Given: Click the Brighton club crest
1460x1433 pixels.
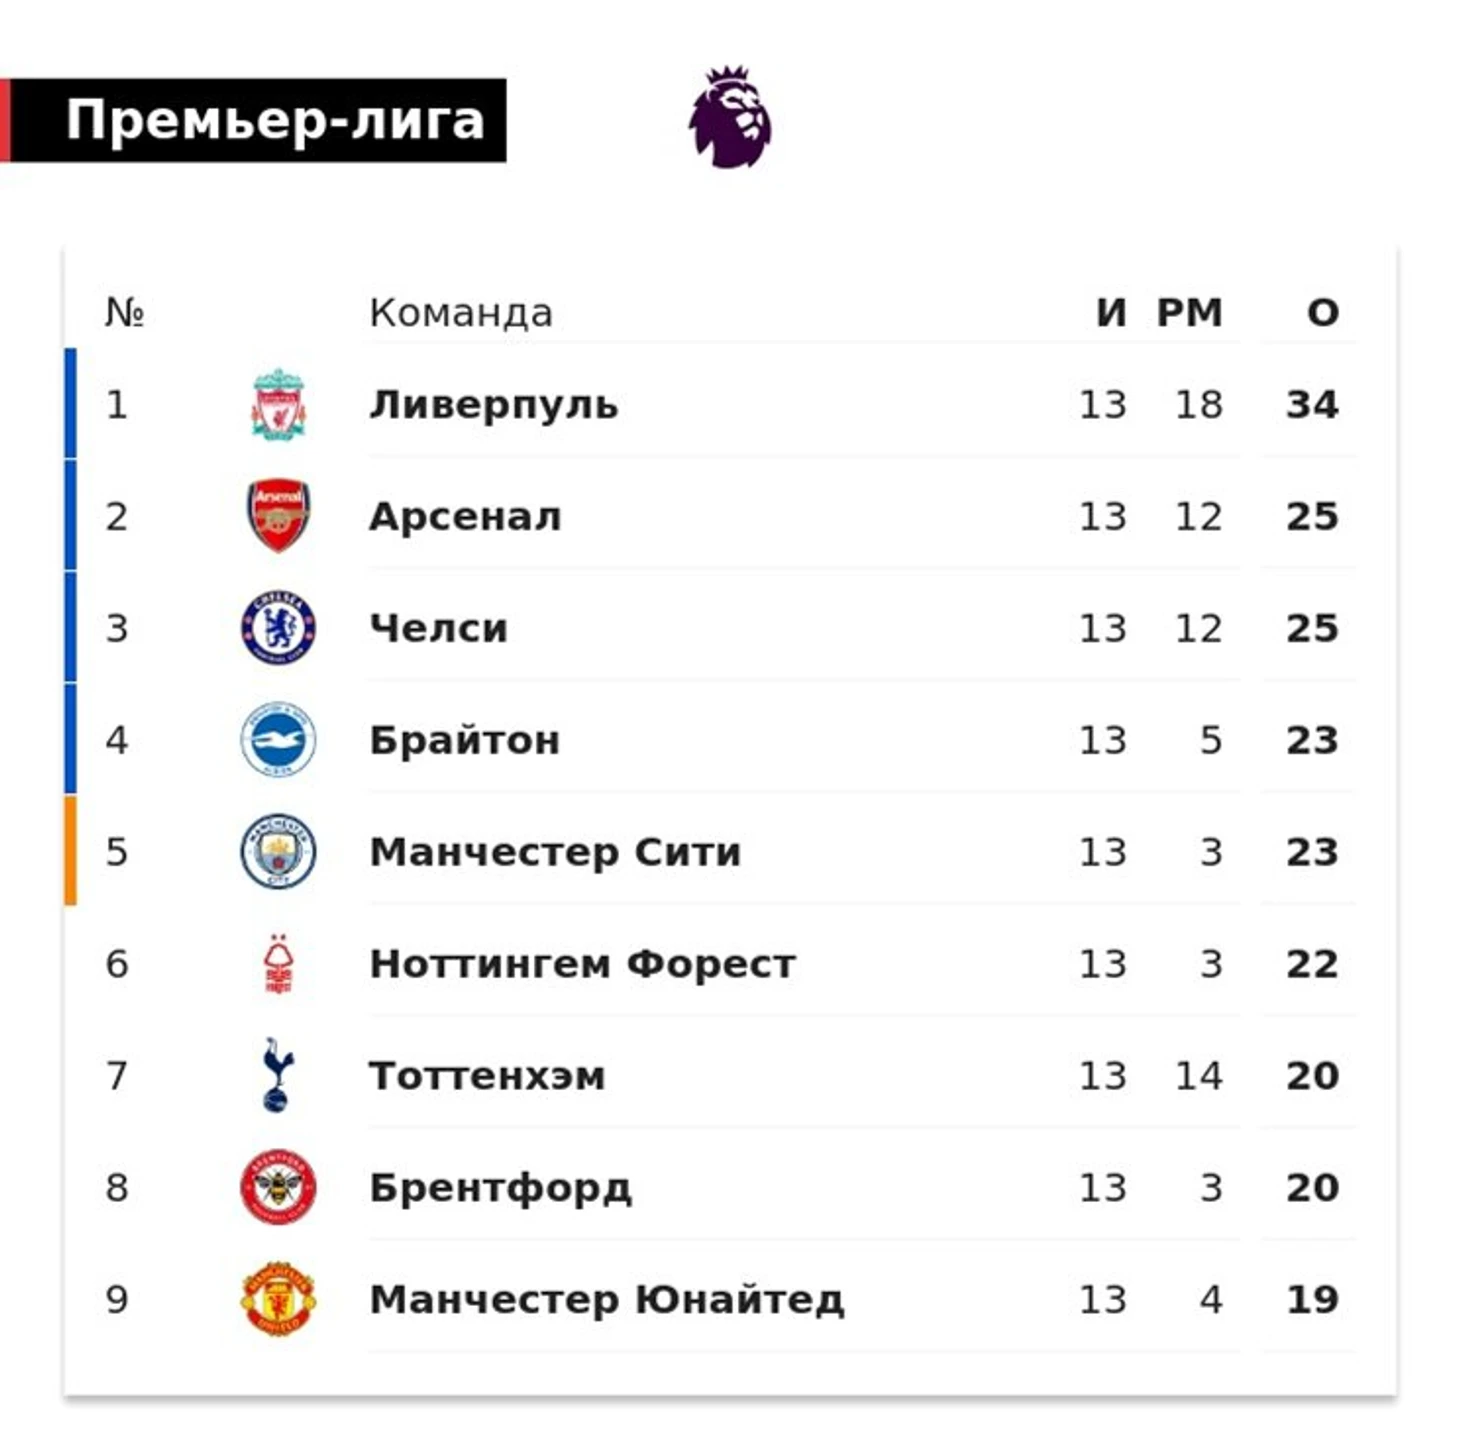Looking at the screenshot, I should tap(278, 740).
